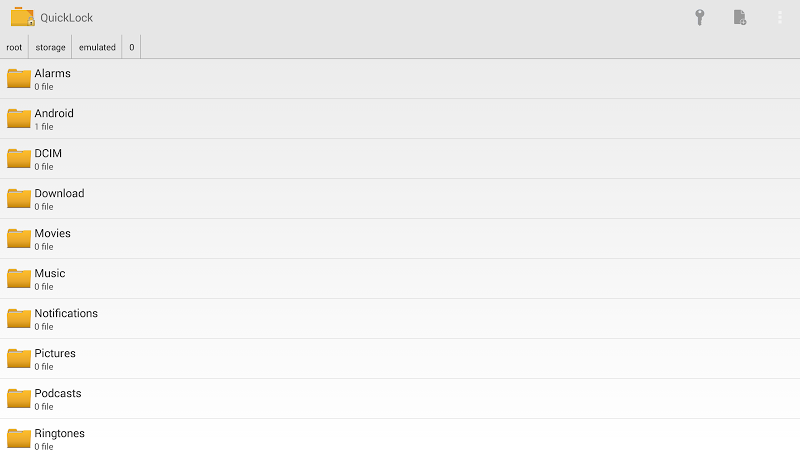800x454 pixels.
Task: Click the QuickLock title text
Action: tap(66, 18)
